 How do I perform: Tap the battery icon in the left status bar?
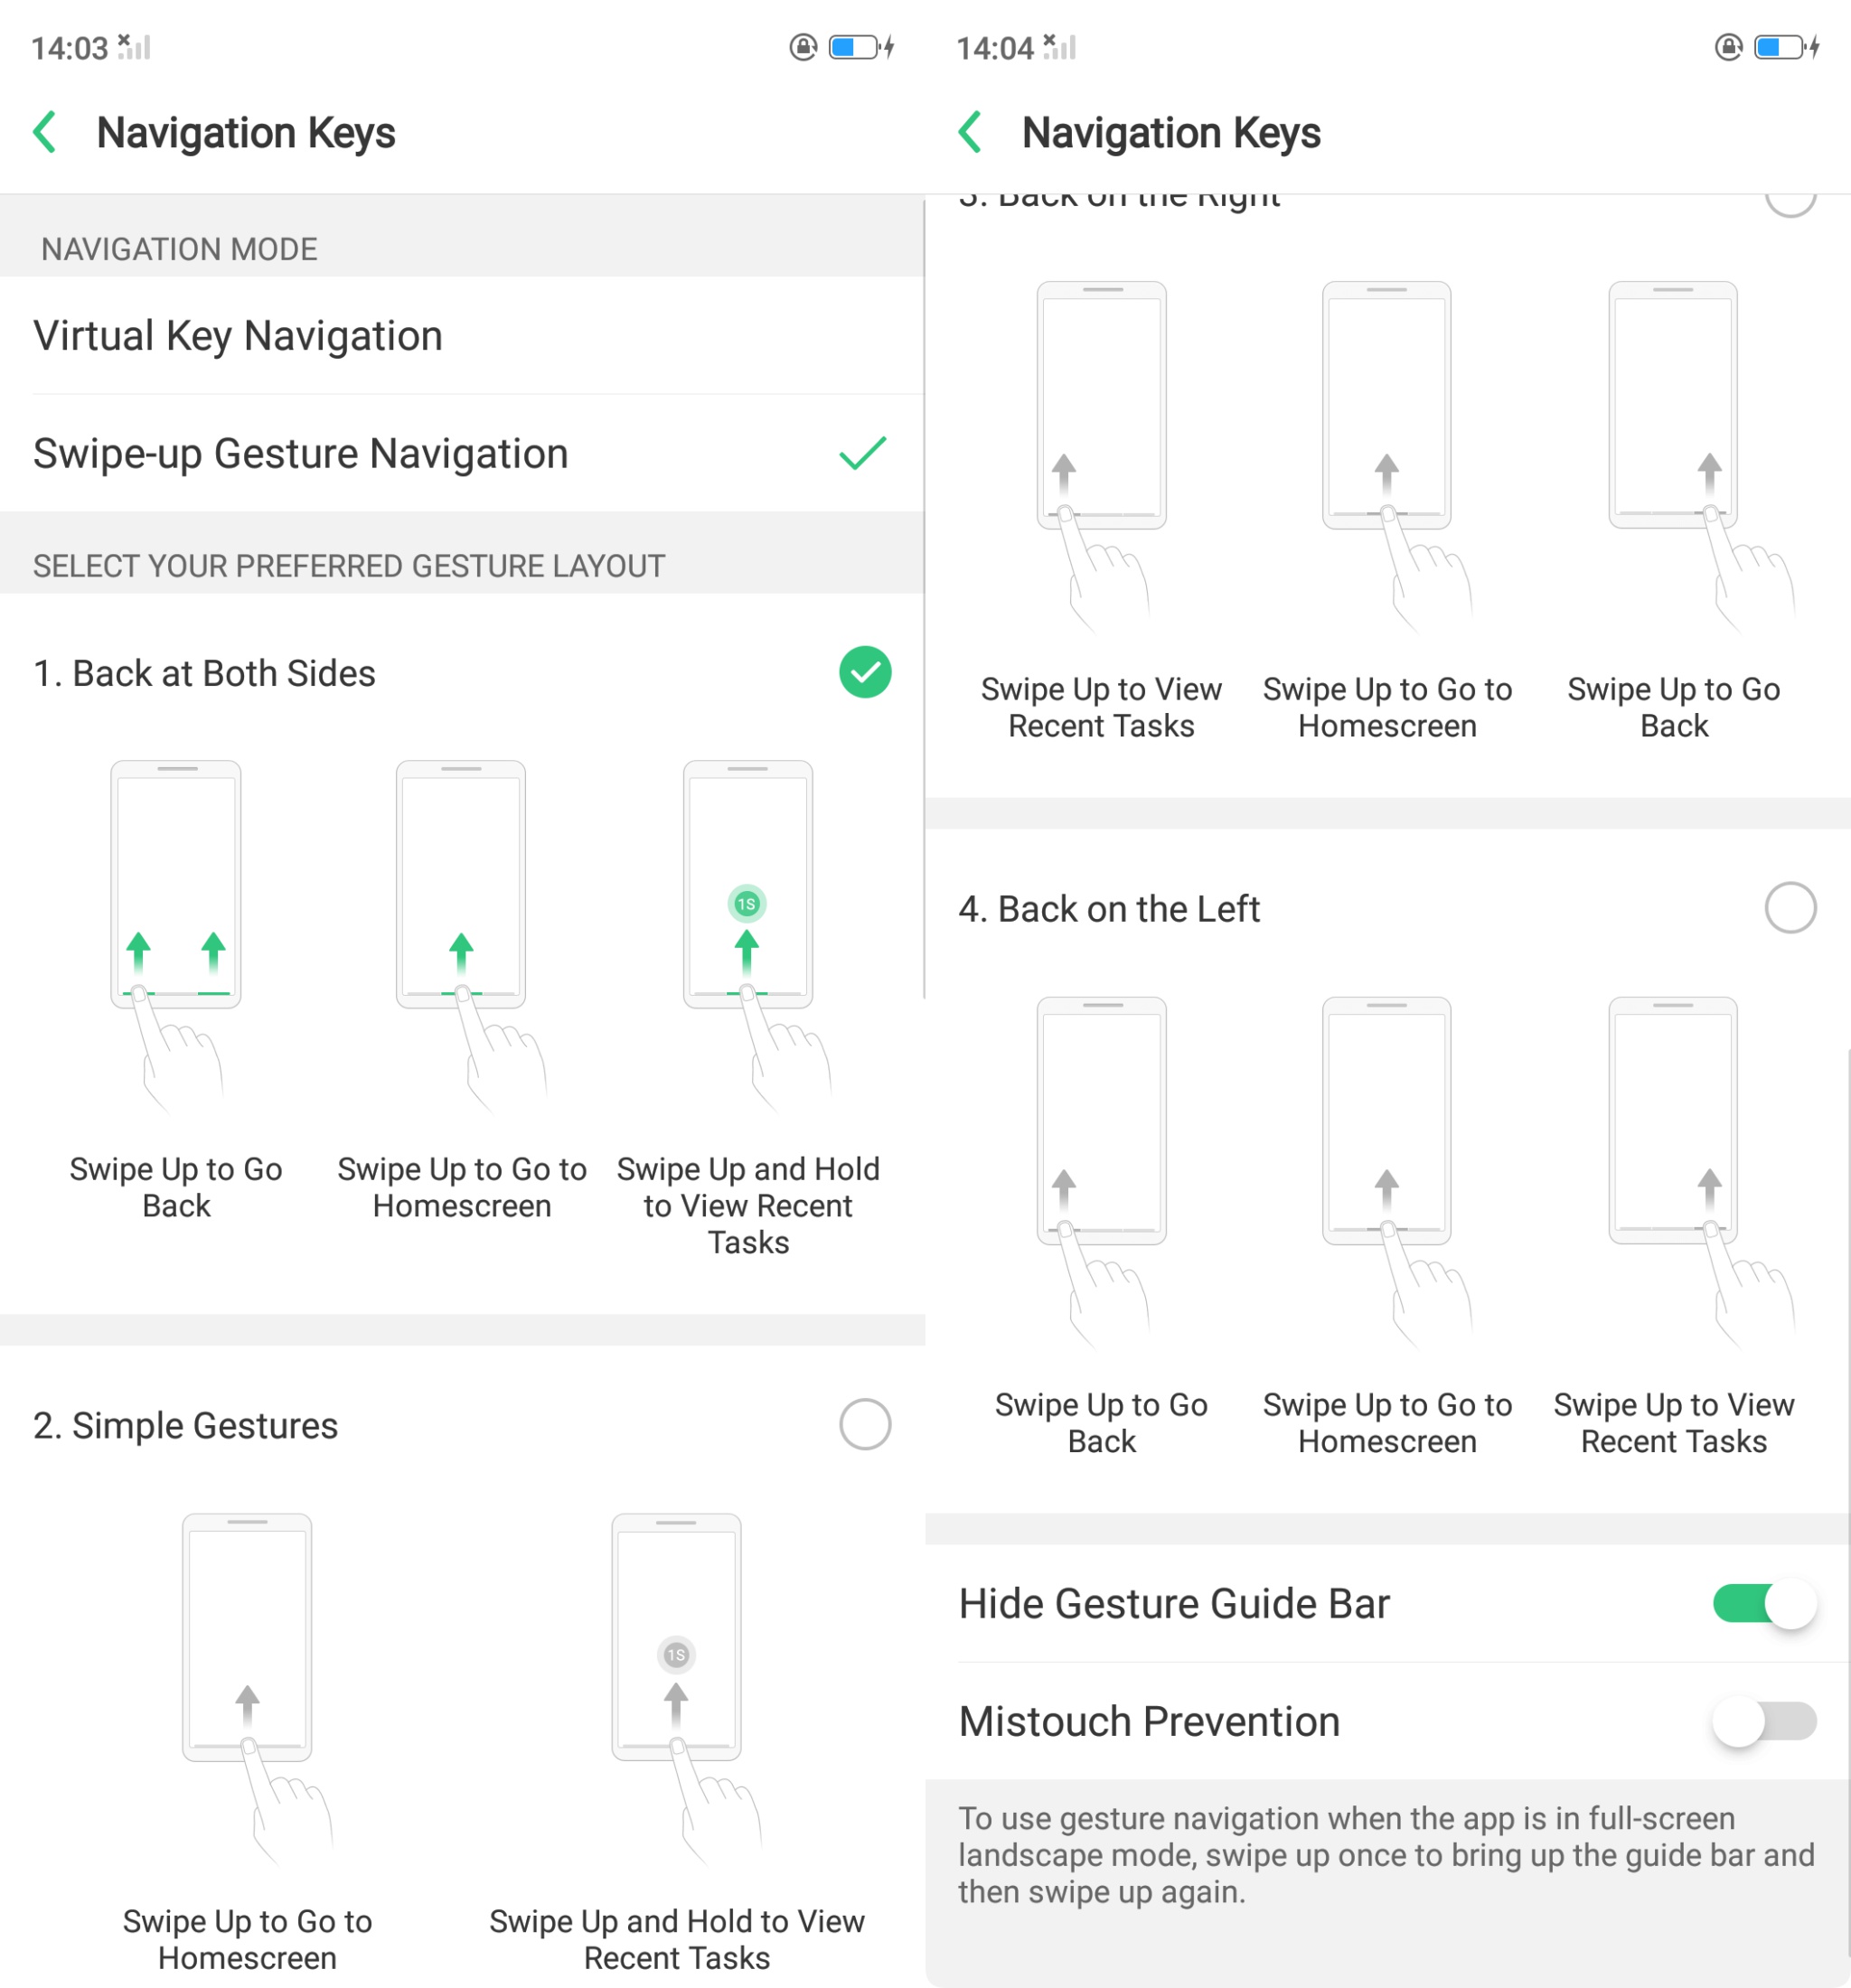856,47
